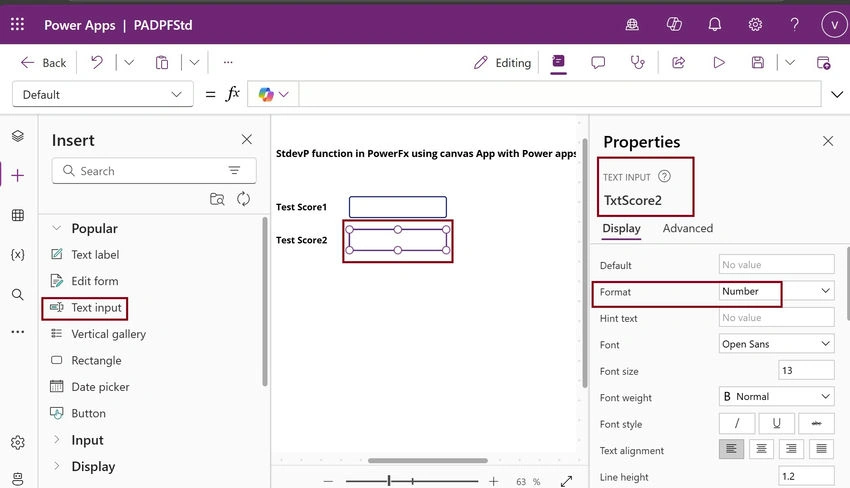The height and width of the screenshot is (488, 850).
Task: Click the fx formula icon
Action: (x=233, y=94)
